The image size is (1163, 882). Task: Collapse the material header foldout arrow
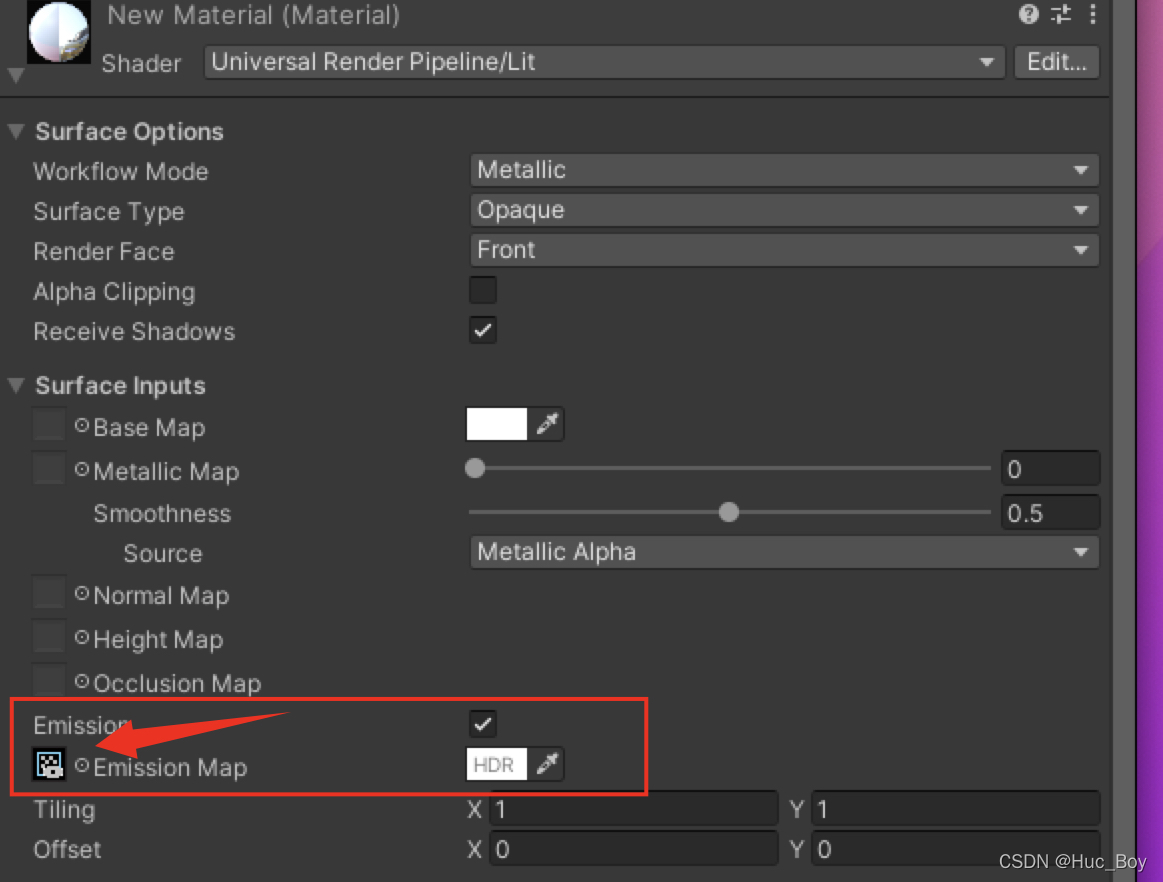[16, 75]
